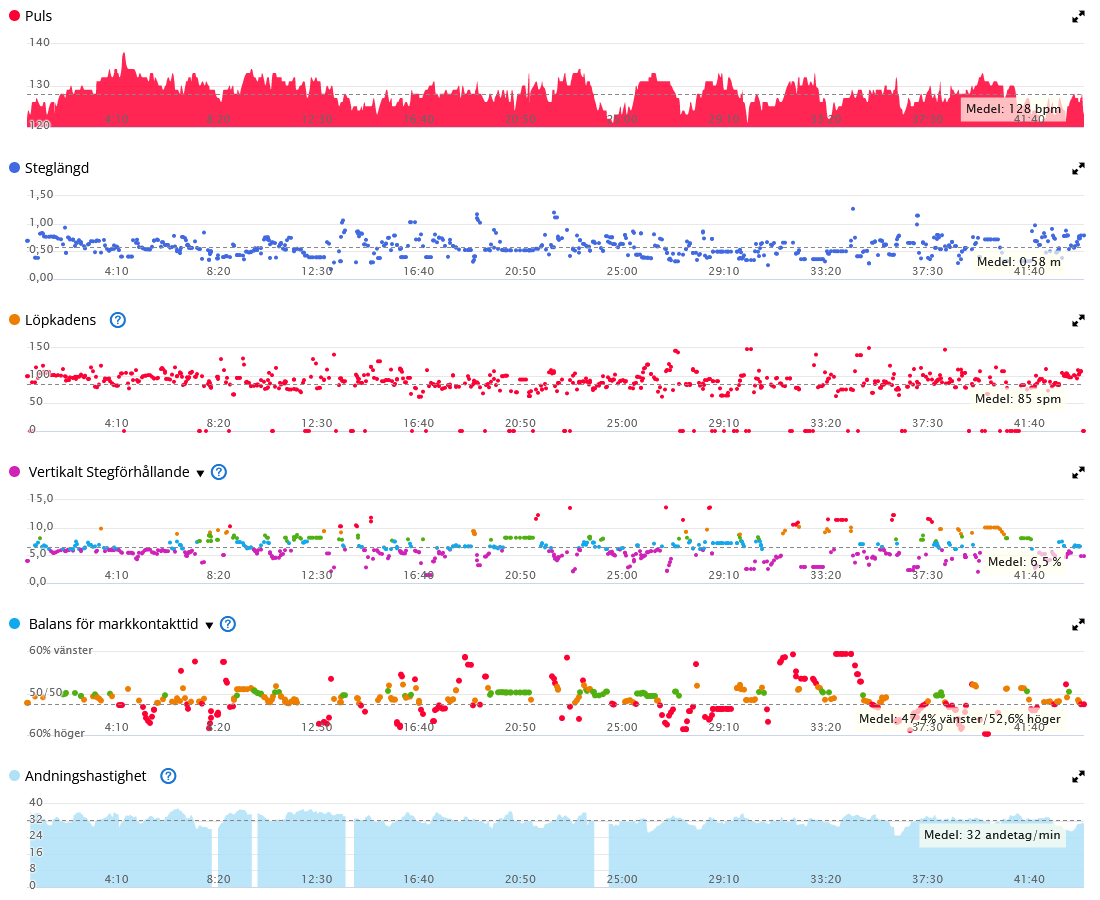The image size is (1100, 900).
Task: Click the Medel: 85 spm label
Action: tap(1018, 398)
